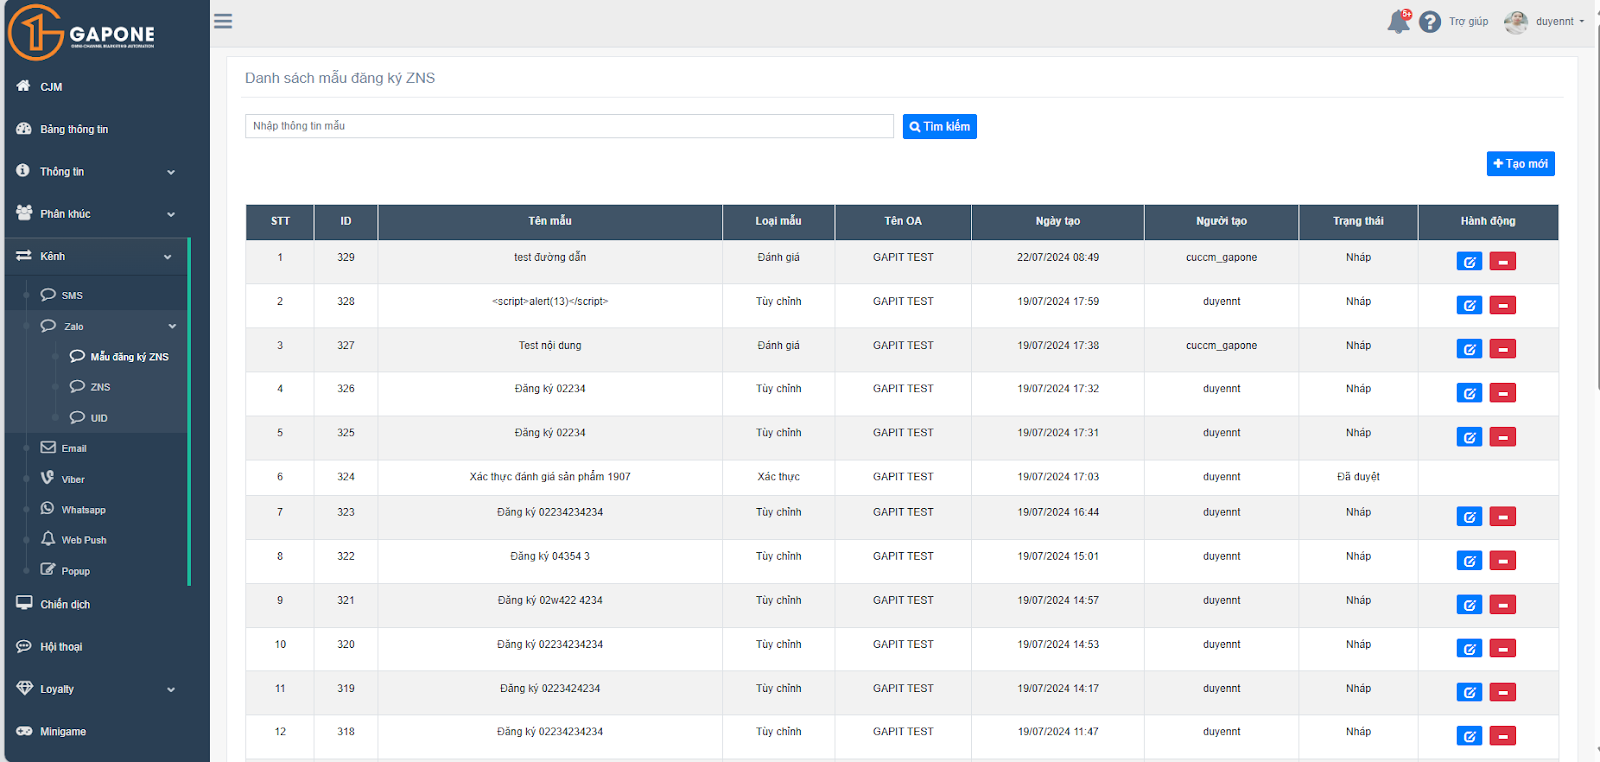The width and height of the screenshot is (1600, 762).
Task: Click the 'Đã duyệt' status cell
Action: click(1358, 477)
